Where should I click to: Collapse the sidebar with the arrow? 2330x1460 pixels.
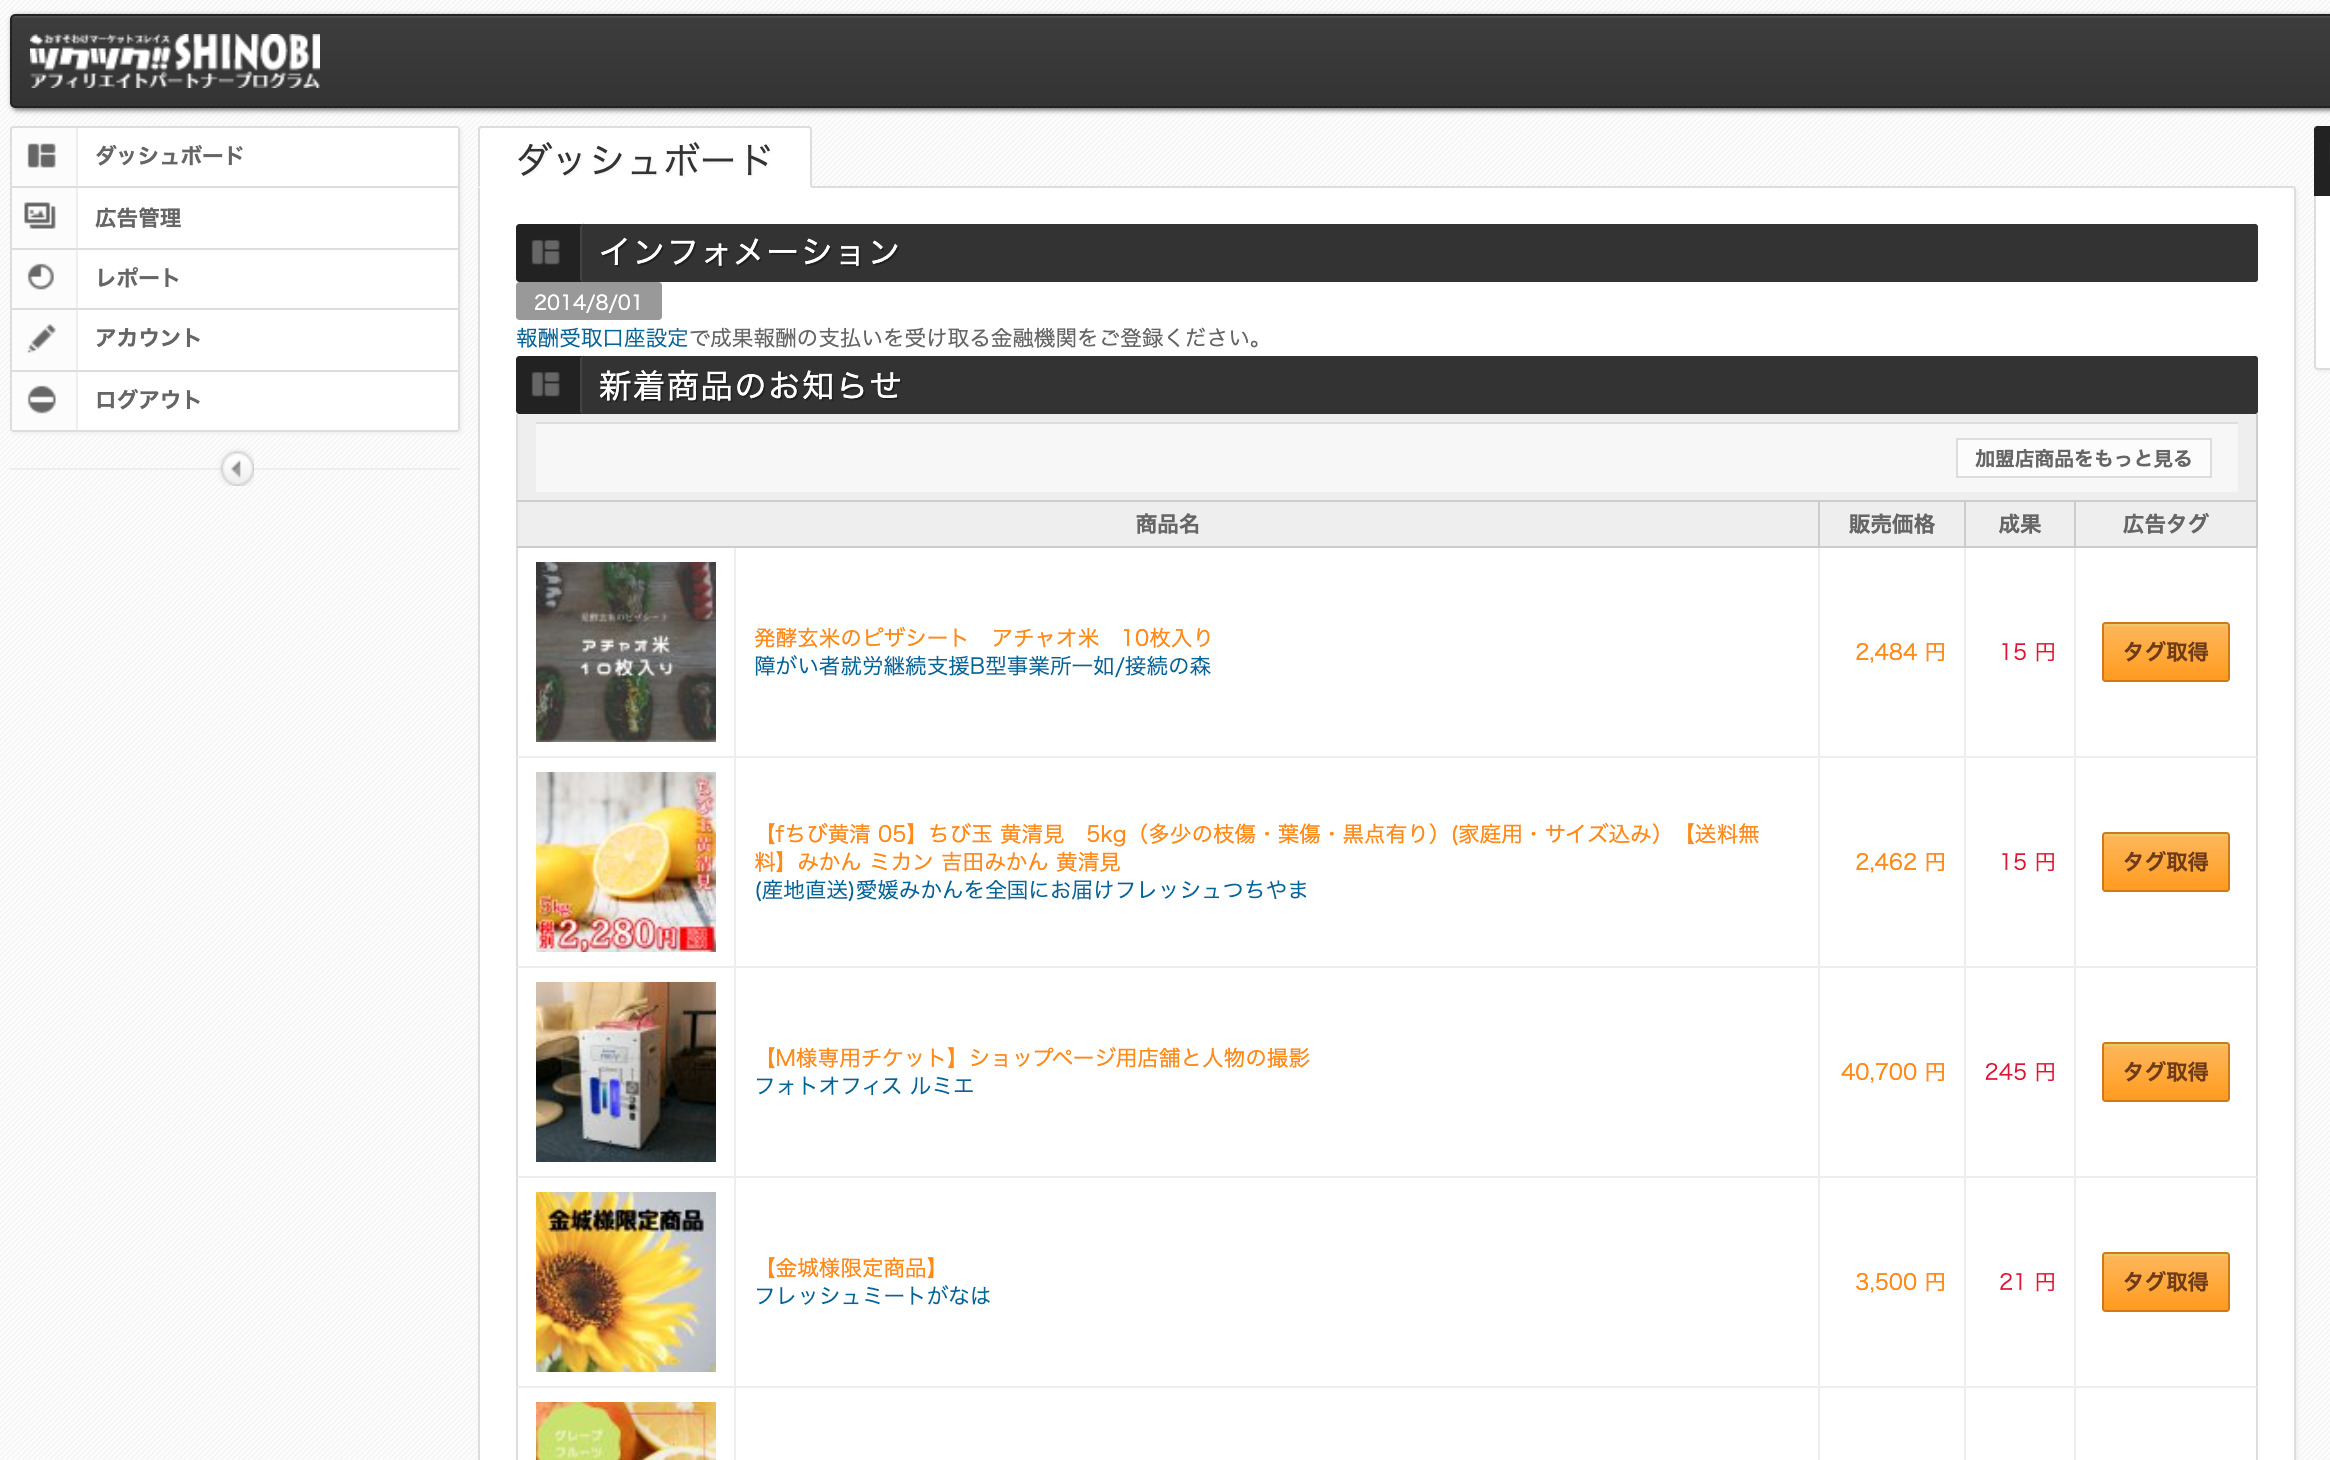[x=237, y=468]
